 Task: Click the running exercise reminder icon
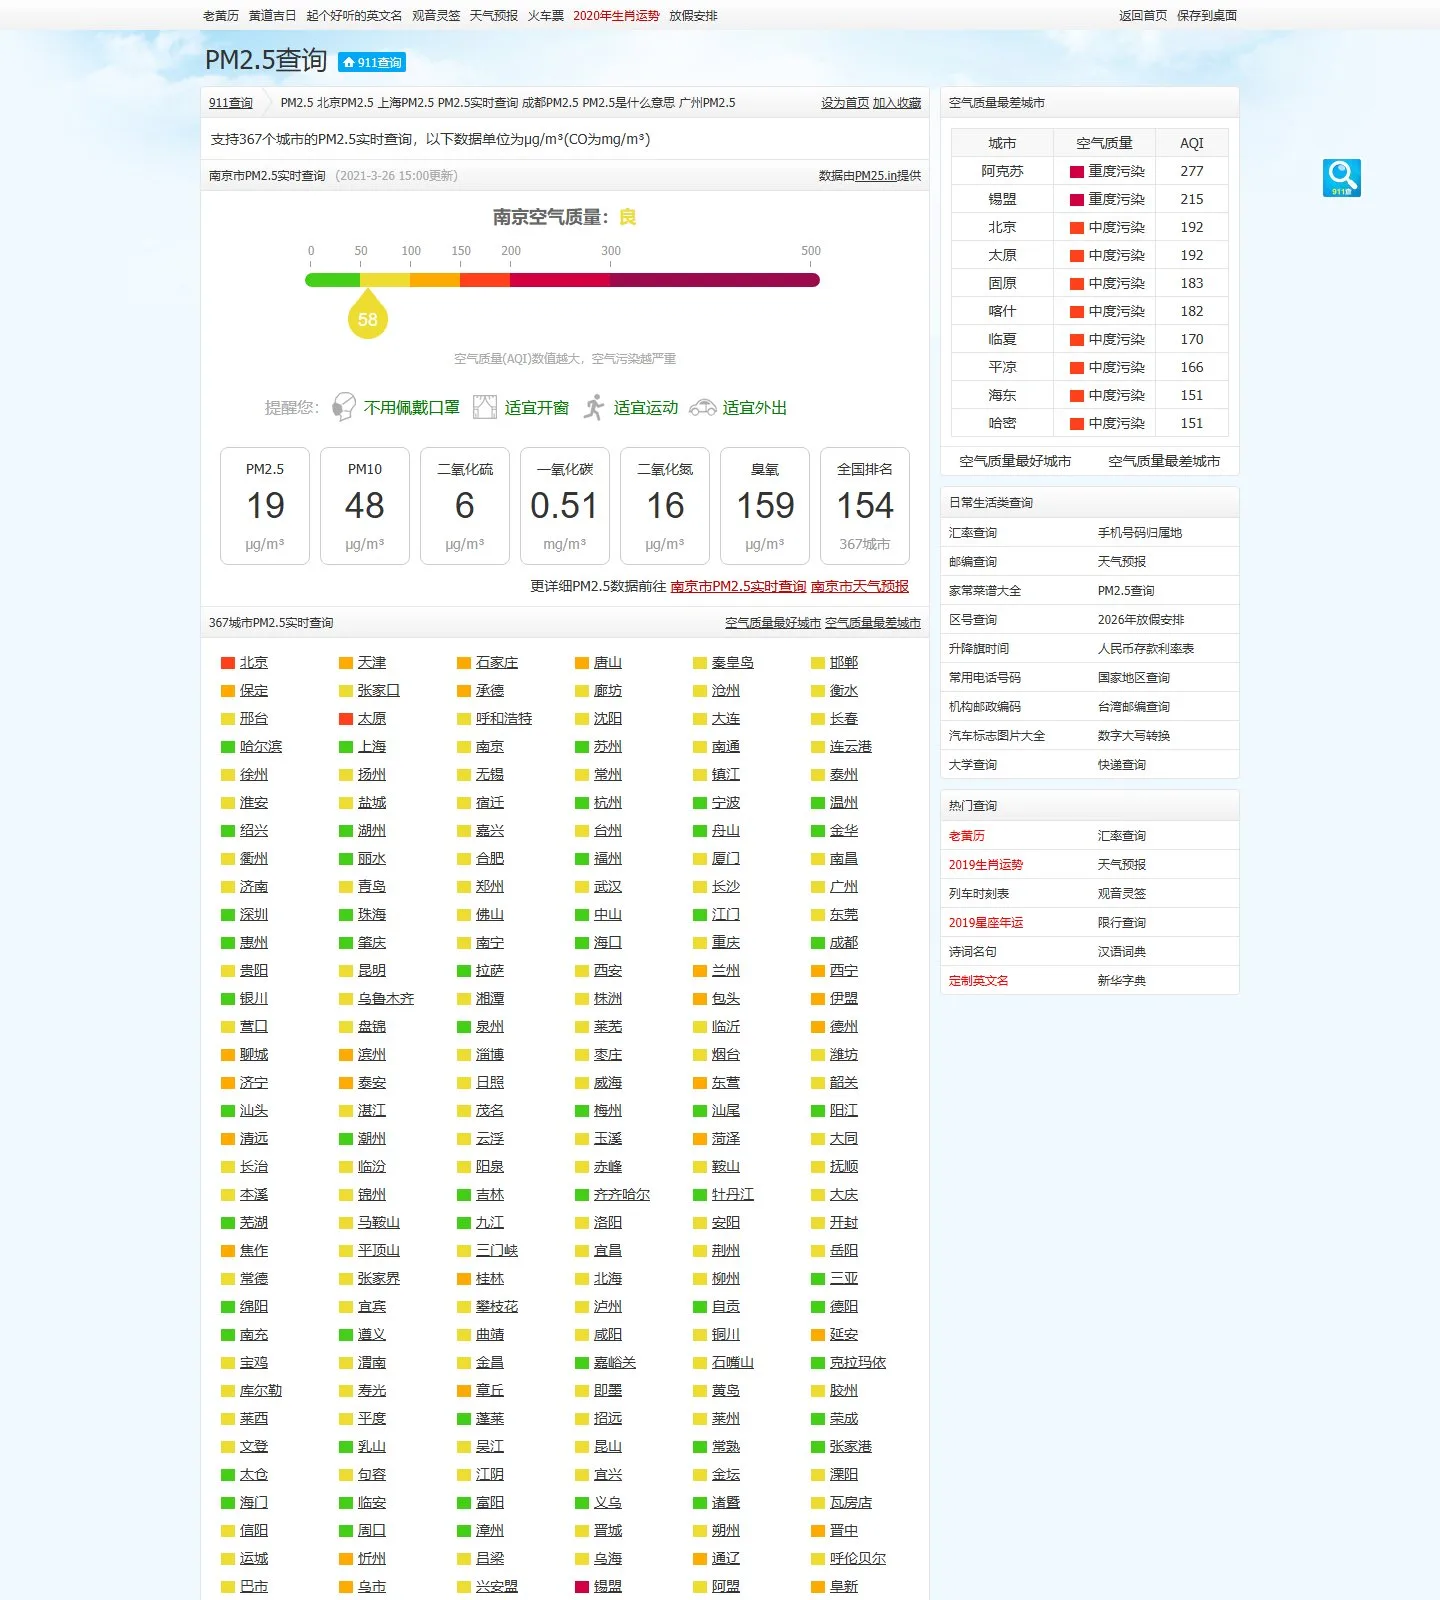click(595, 407)
